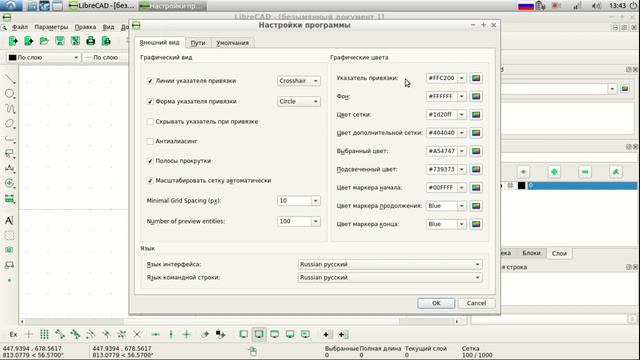Pick color for 'Подсвеченный цвет'
Viewport: 640px width, 360px height.
click(476, 169)
